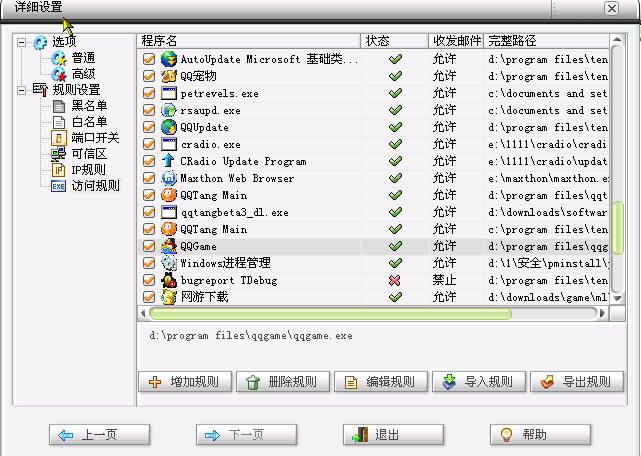641x456 pixels.
Task: Click the petrevels.exe window icon
Action: tap(168, 93)
